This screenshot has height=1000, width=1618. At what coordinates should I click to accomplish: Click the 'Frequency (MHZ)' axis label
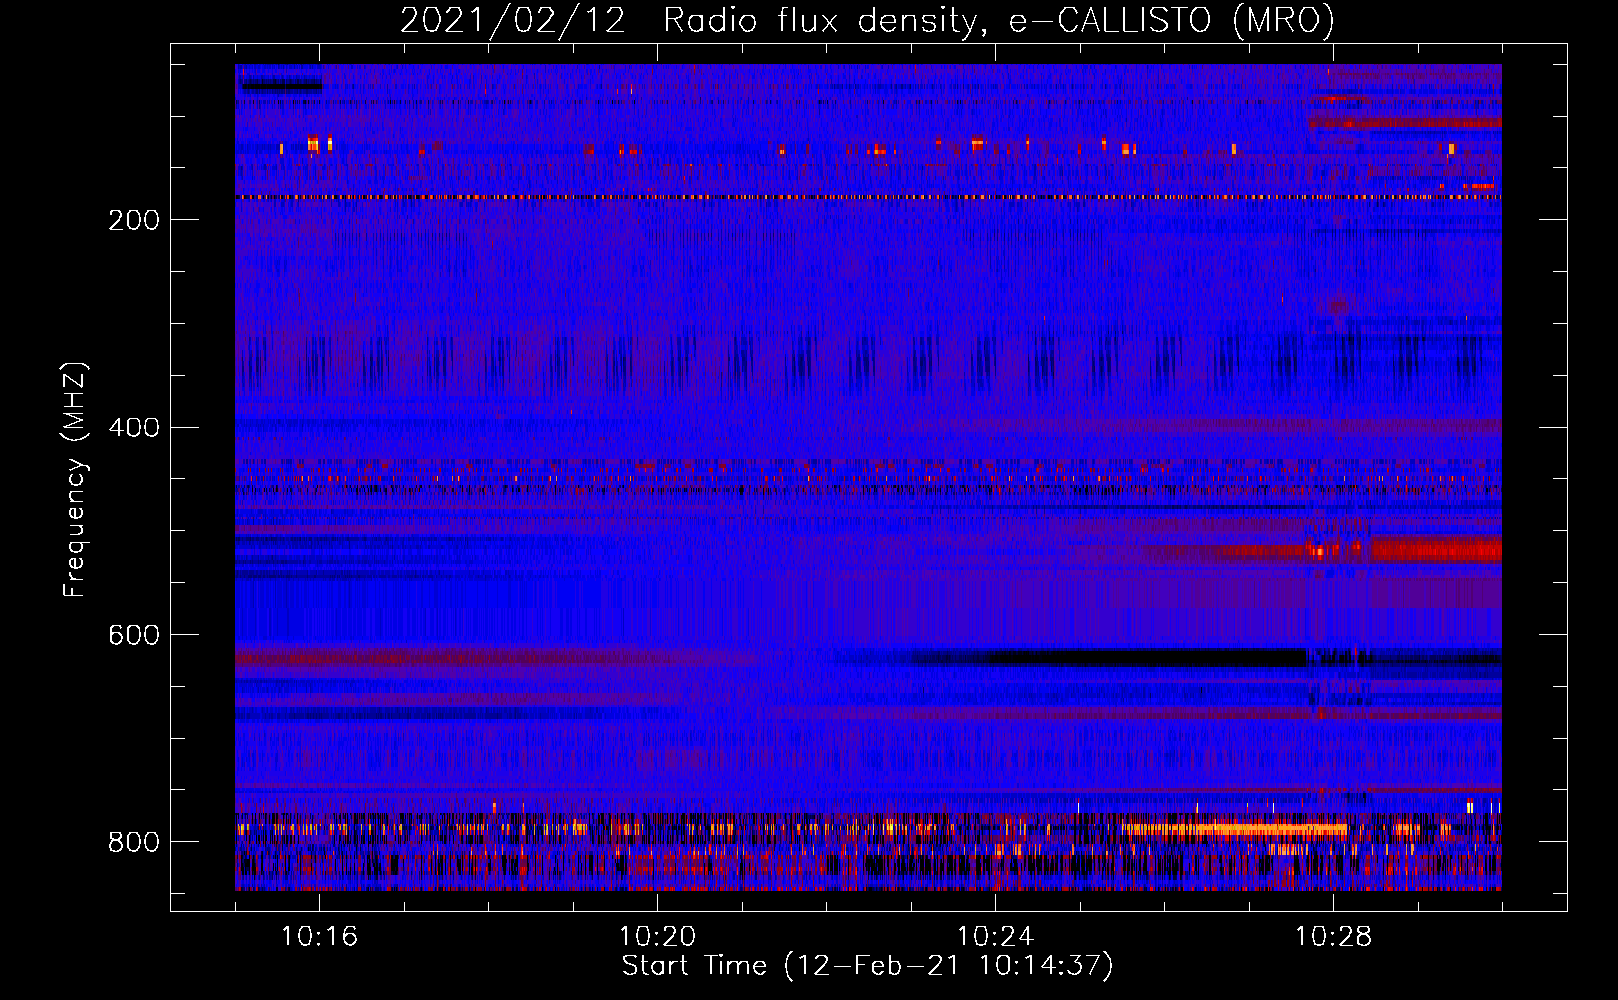[x=75, y=479]
